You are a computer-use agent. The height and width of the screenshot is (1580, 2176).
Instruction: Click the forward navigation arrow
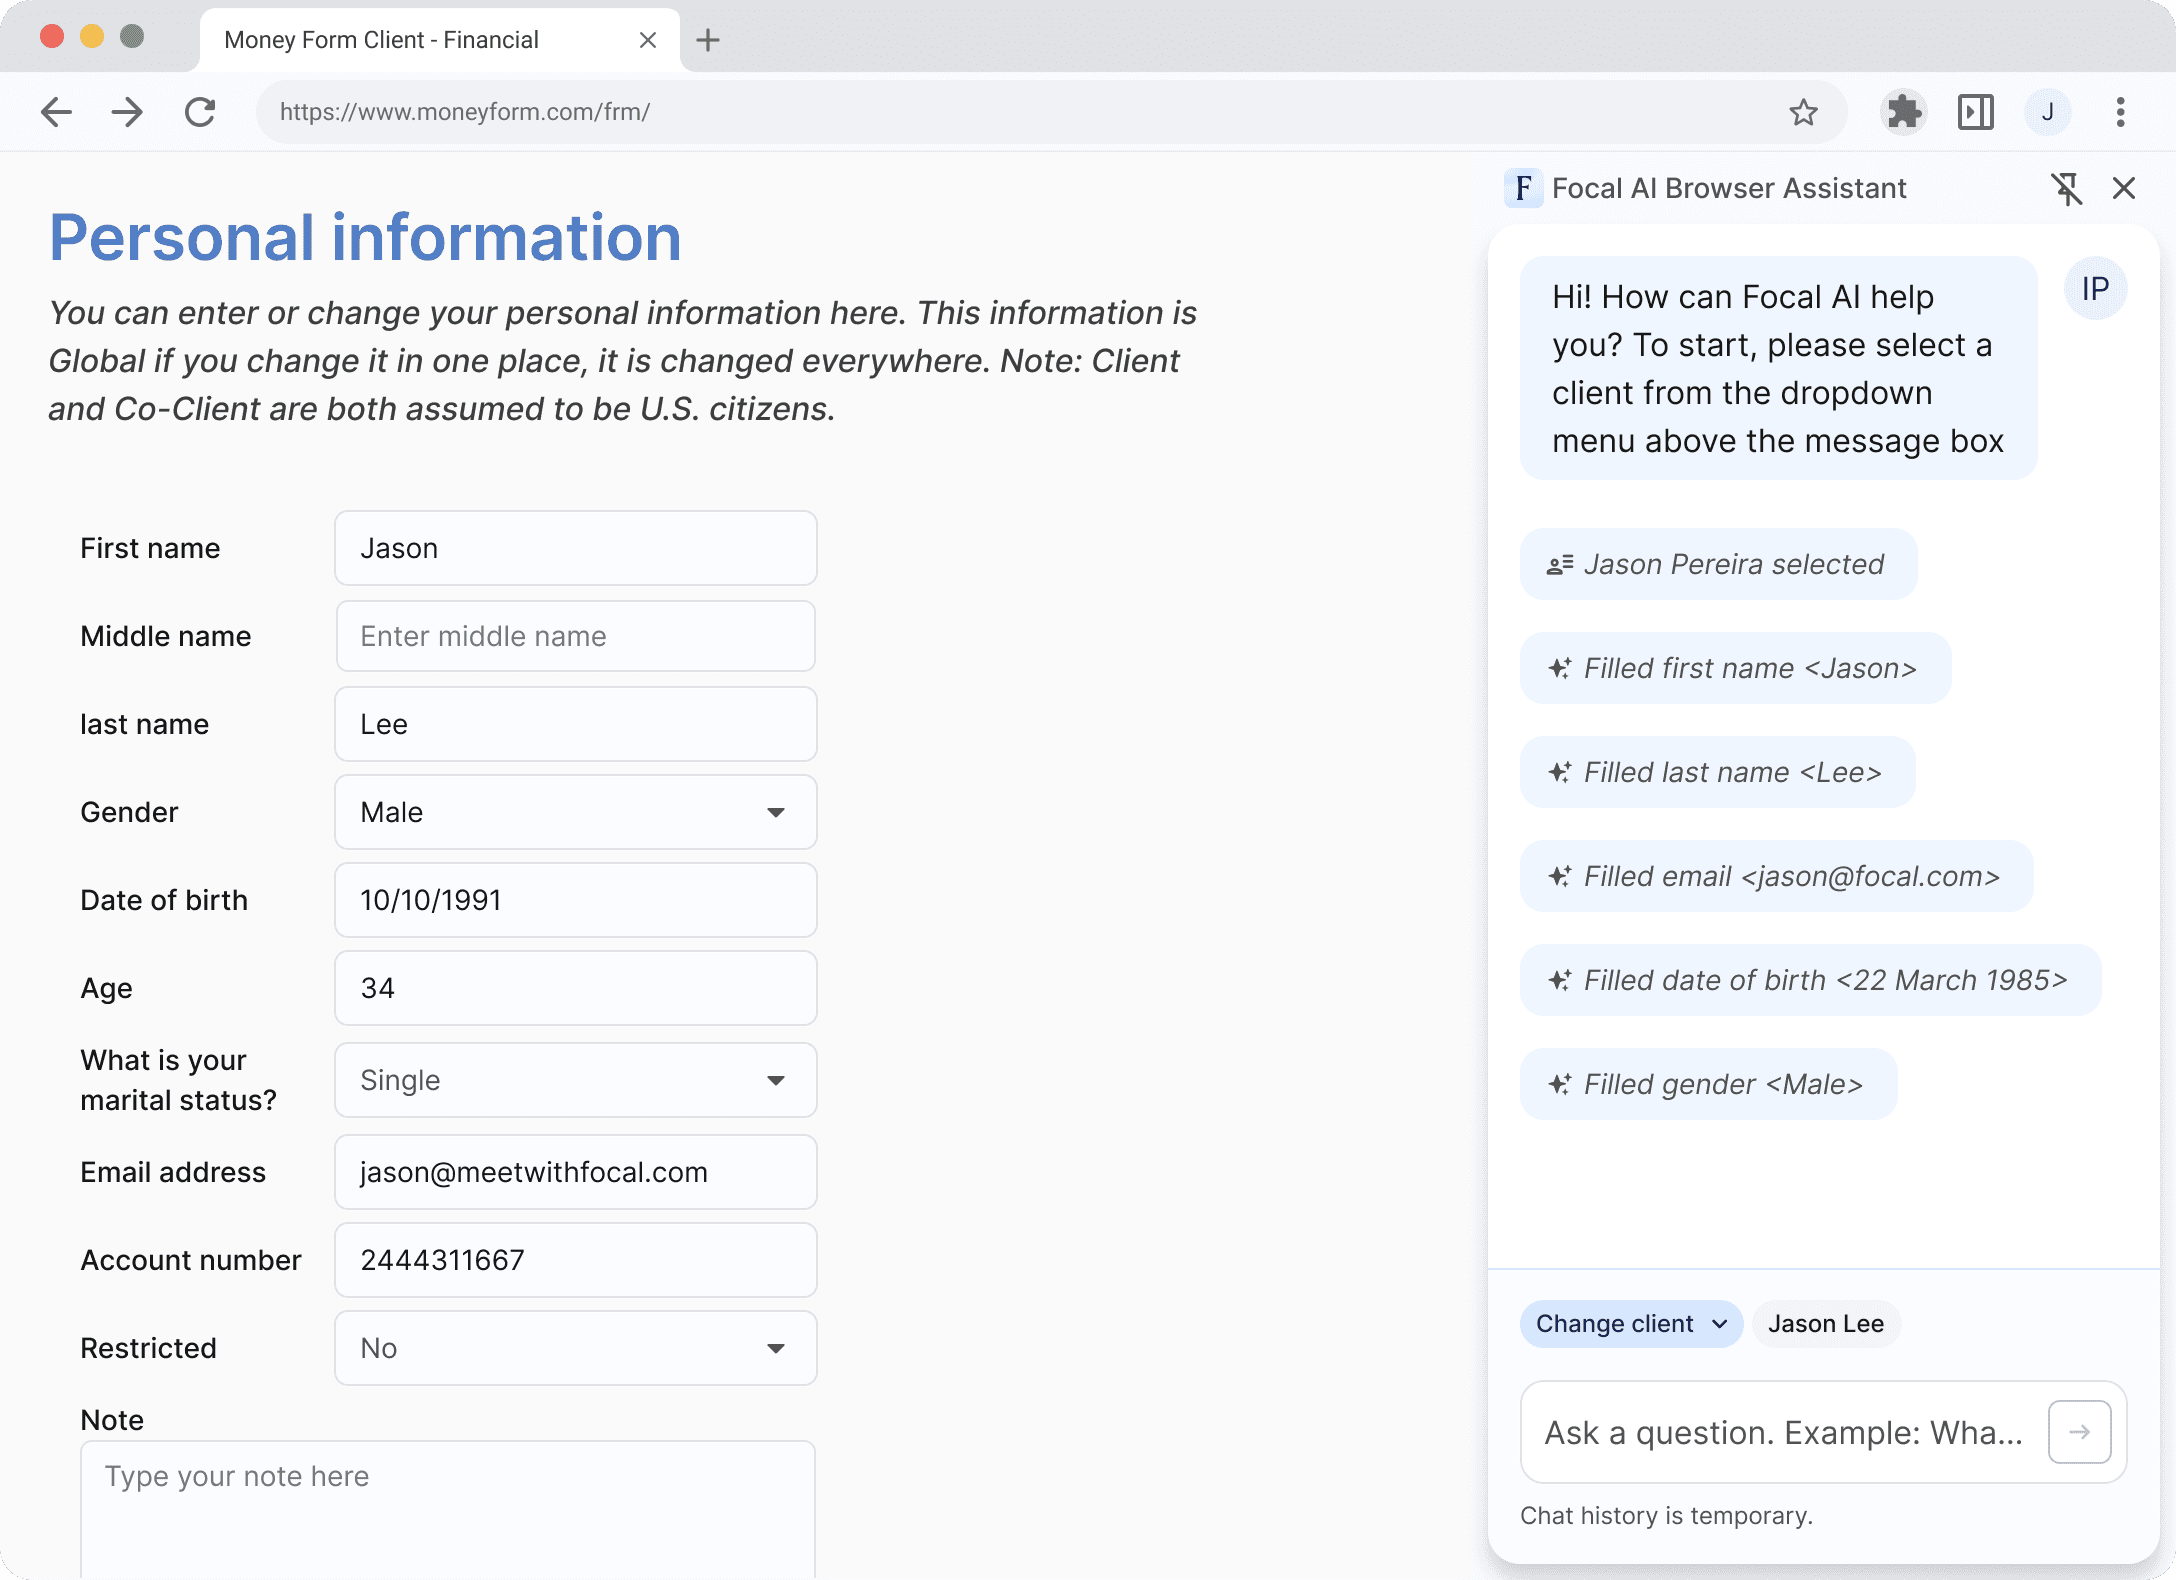click(x=127, y=112)
